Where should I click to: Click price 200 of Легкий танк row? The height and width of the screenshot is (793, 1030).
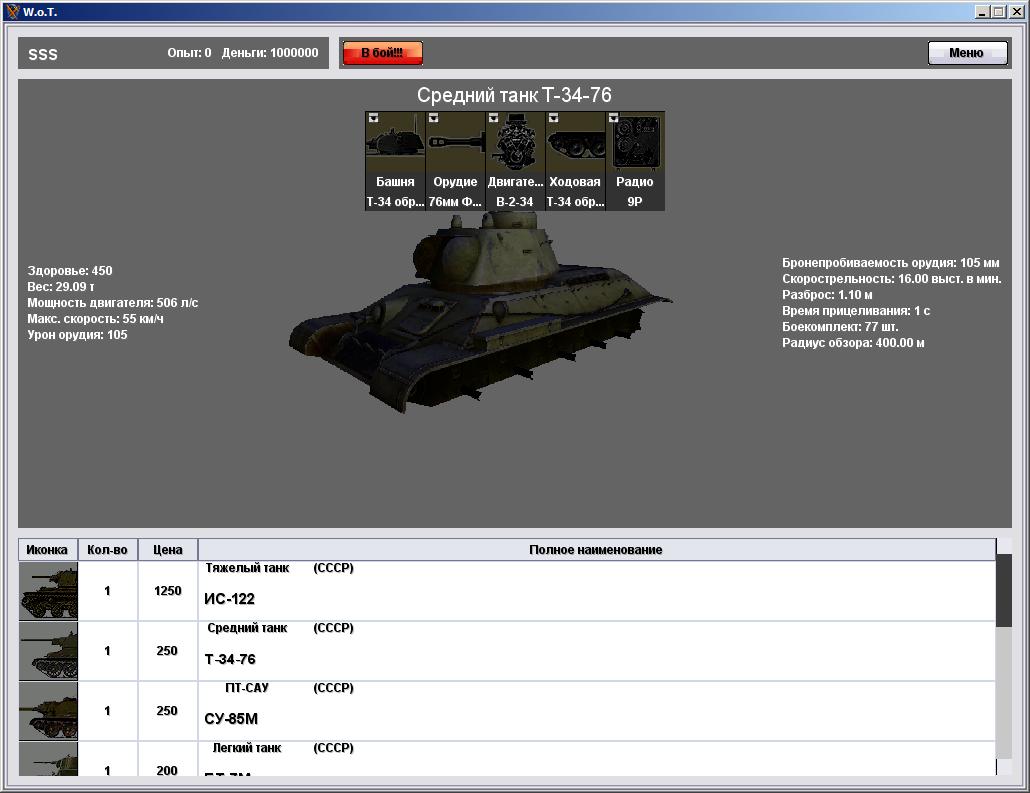click(x=168, y=759)
